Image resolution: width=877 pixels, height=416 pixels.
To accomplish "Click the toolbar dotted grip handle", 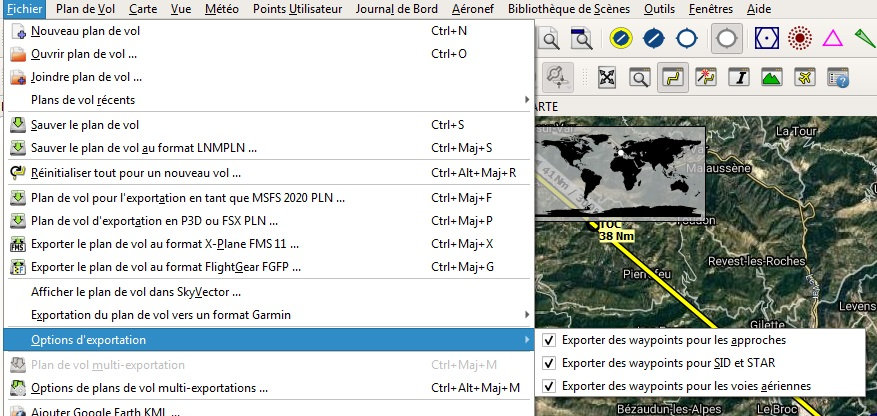I will click(x=586, y=77).
